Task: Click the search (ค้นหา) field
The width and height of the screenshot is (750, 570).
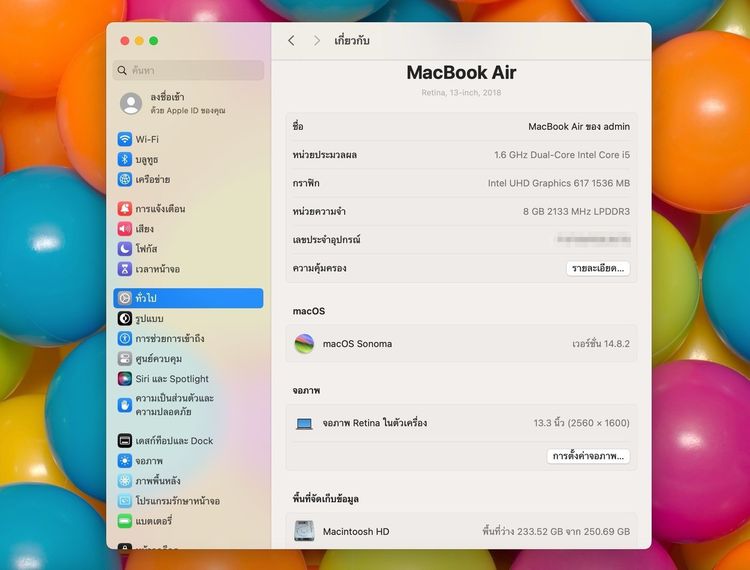Action: pyautogui.click(x=188, y=70)
